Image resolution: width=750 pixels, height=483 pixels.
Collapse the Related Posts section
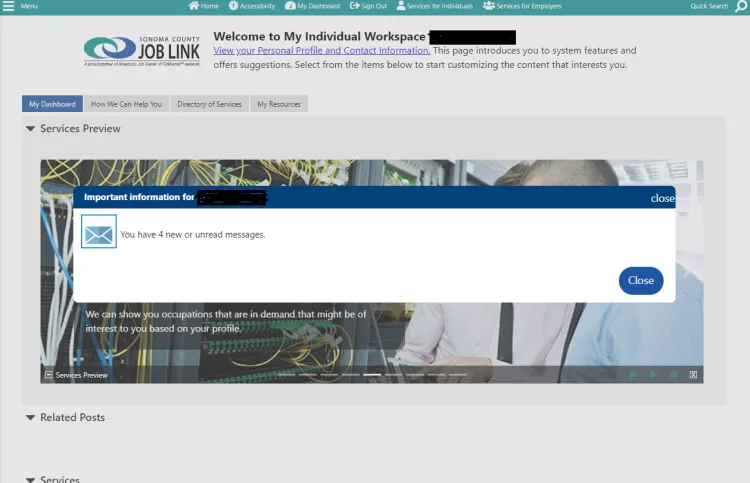[30, 417]
